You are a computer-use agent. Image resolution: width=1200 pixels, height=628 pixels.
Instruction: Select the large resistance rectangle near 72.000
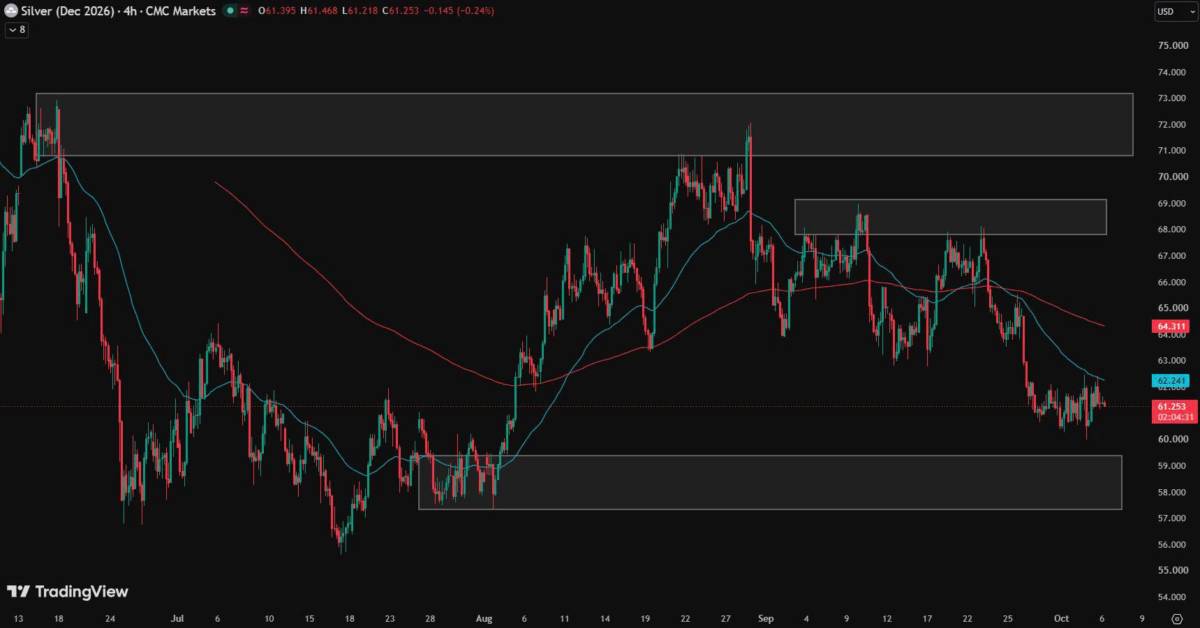[584, 124]
